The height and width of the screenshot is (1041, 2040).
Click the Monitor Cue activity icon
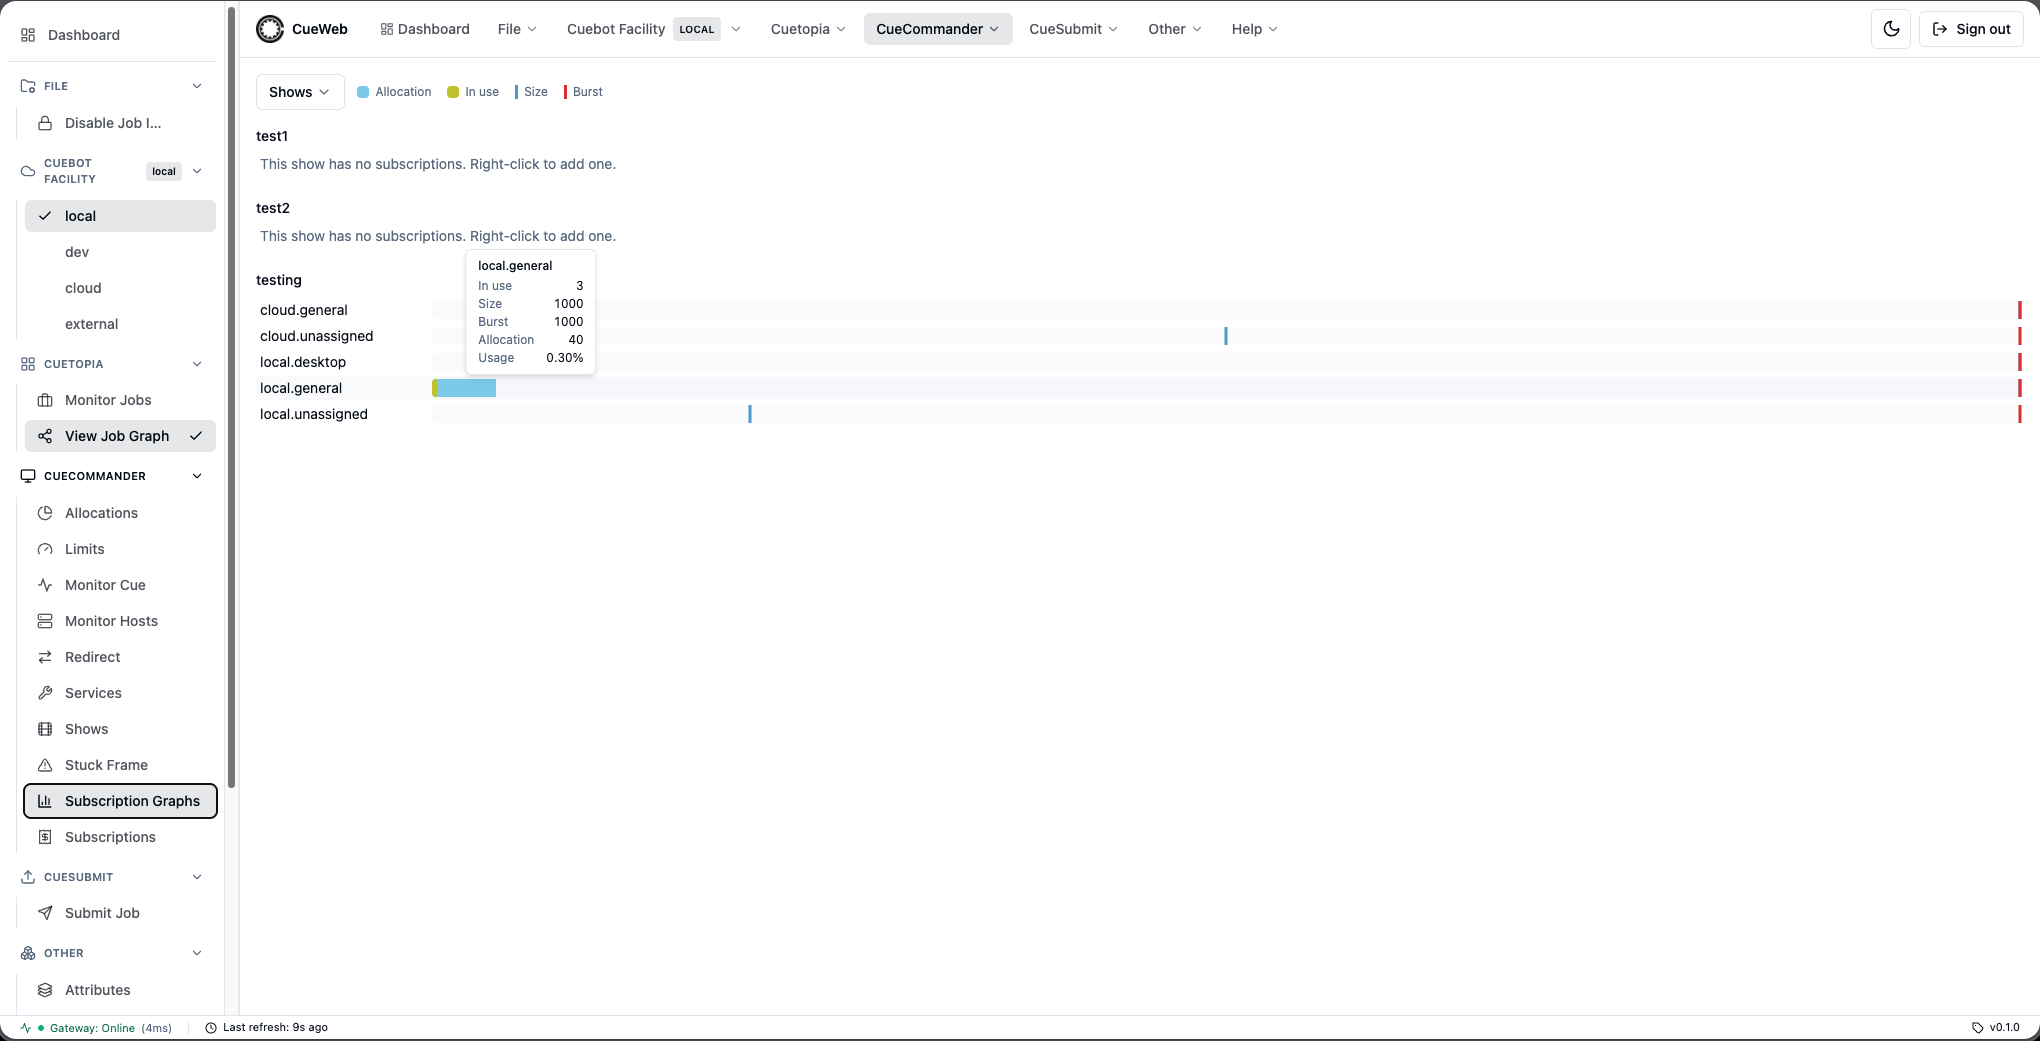[45, 585]
